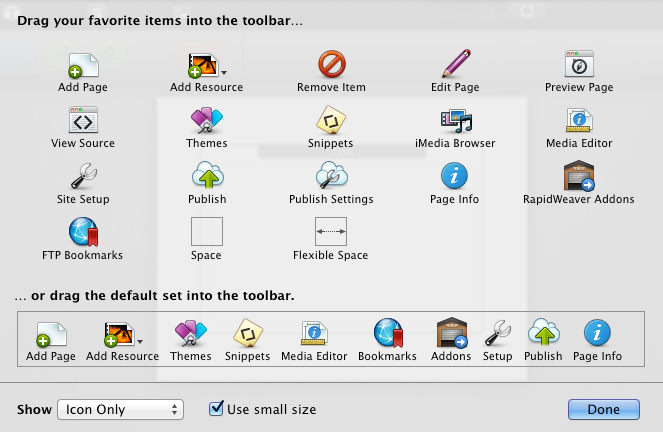Select the Themes icon in favorites grid
This screenshot has height=432, width=663.
tap(207, 120)
